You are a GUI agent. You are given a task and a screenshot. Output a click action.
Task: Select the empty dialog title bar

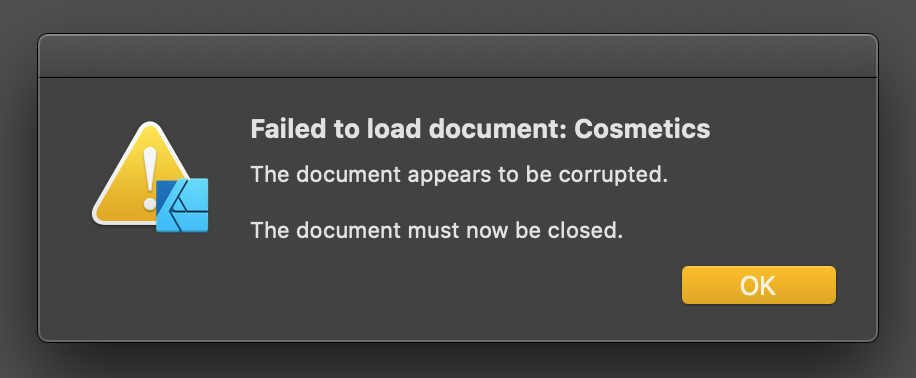458,56
